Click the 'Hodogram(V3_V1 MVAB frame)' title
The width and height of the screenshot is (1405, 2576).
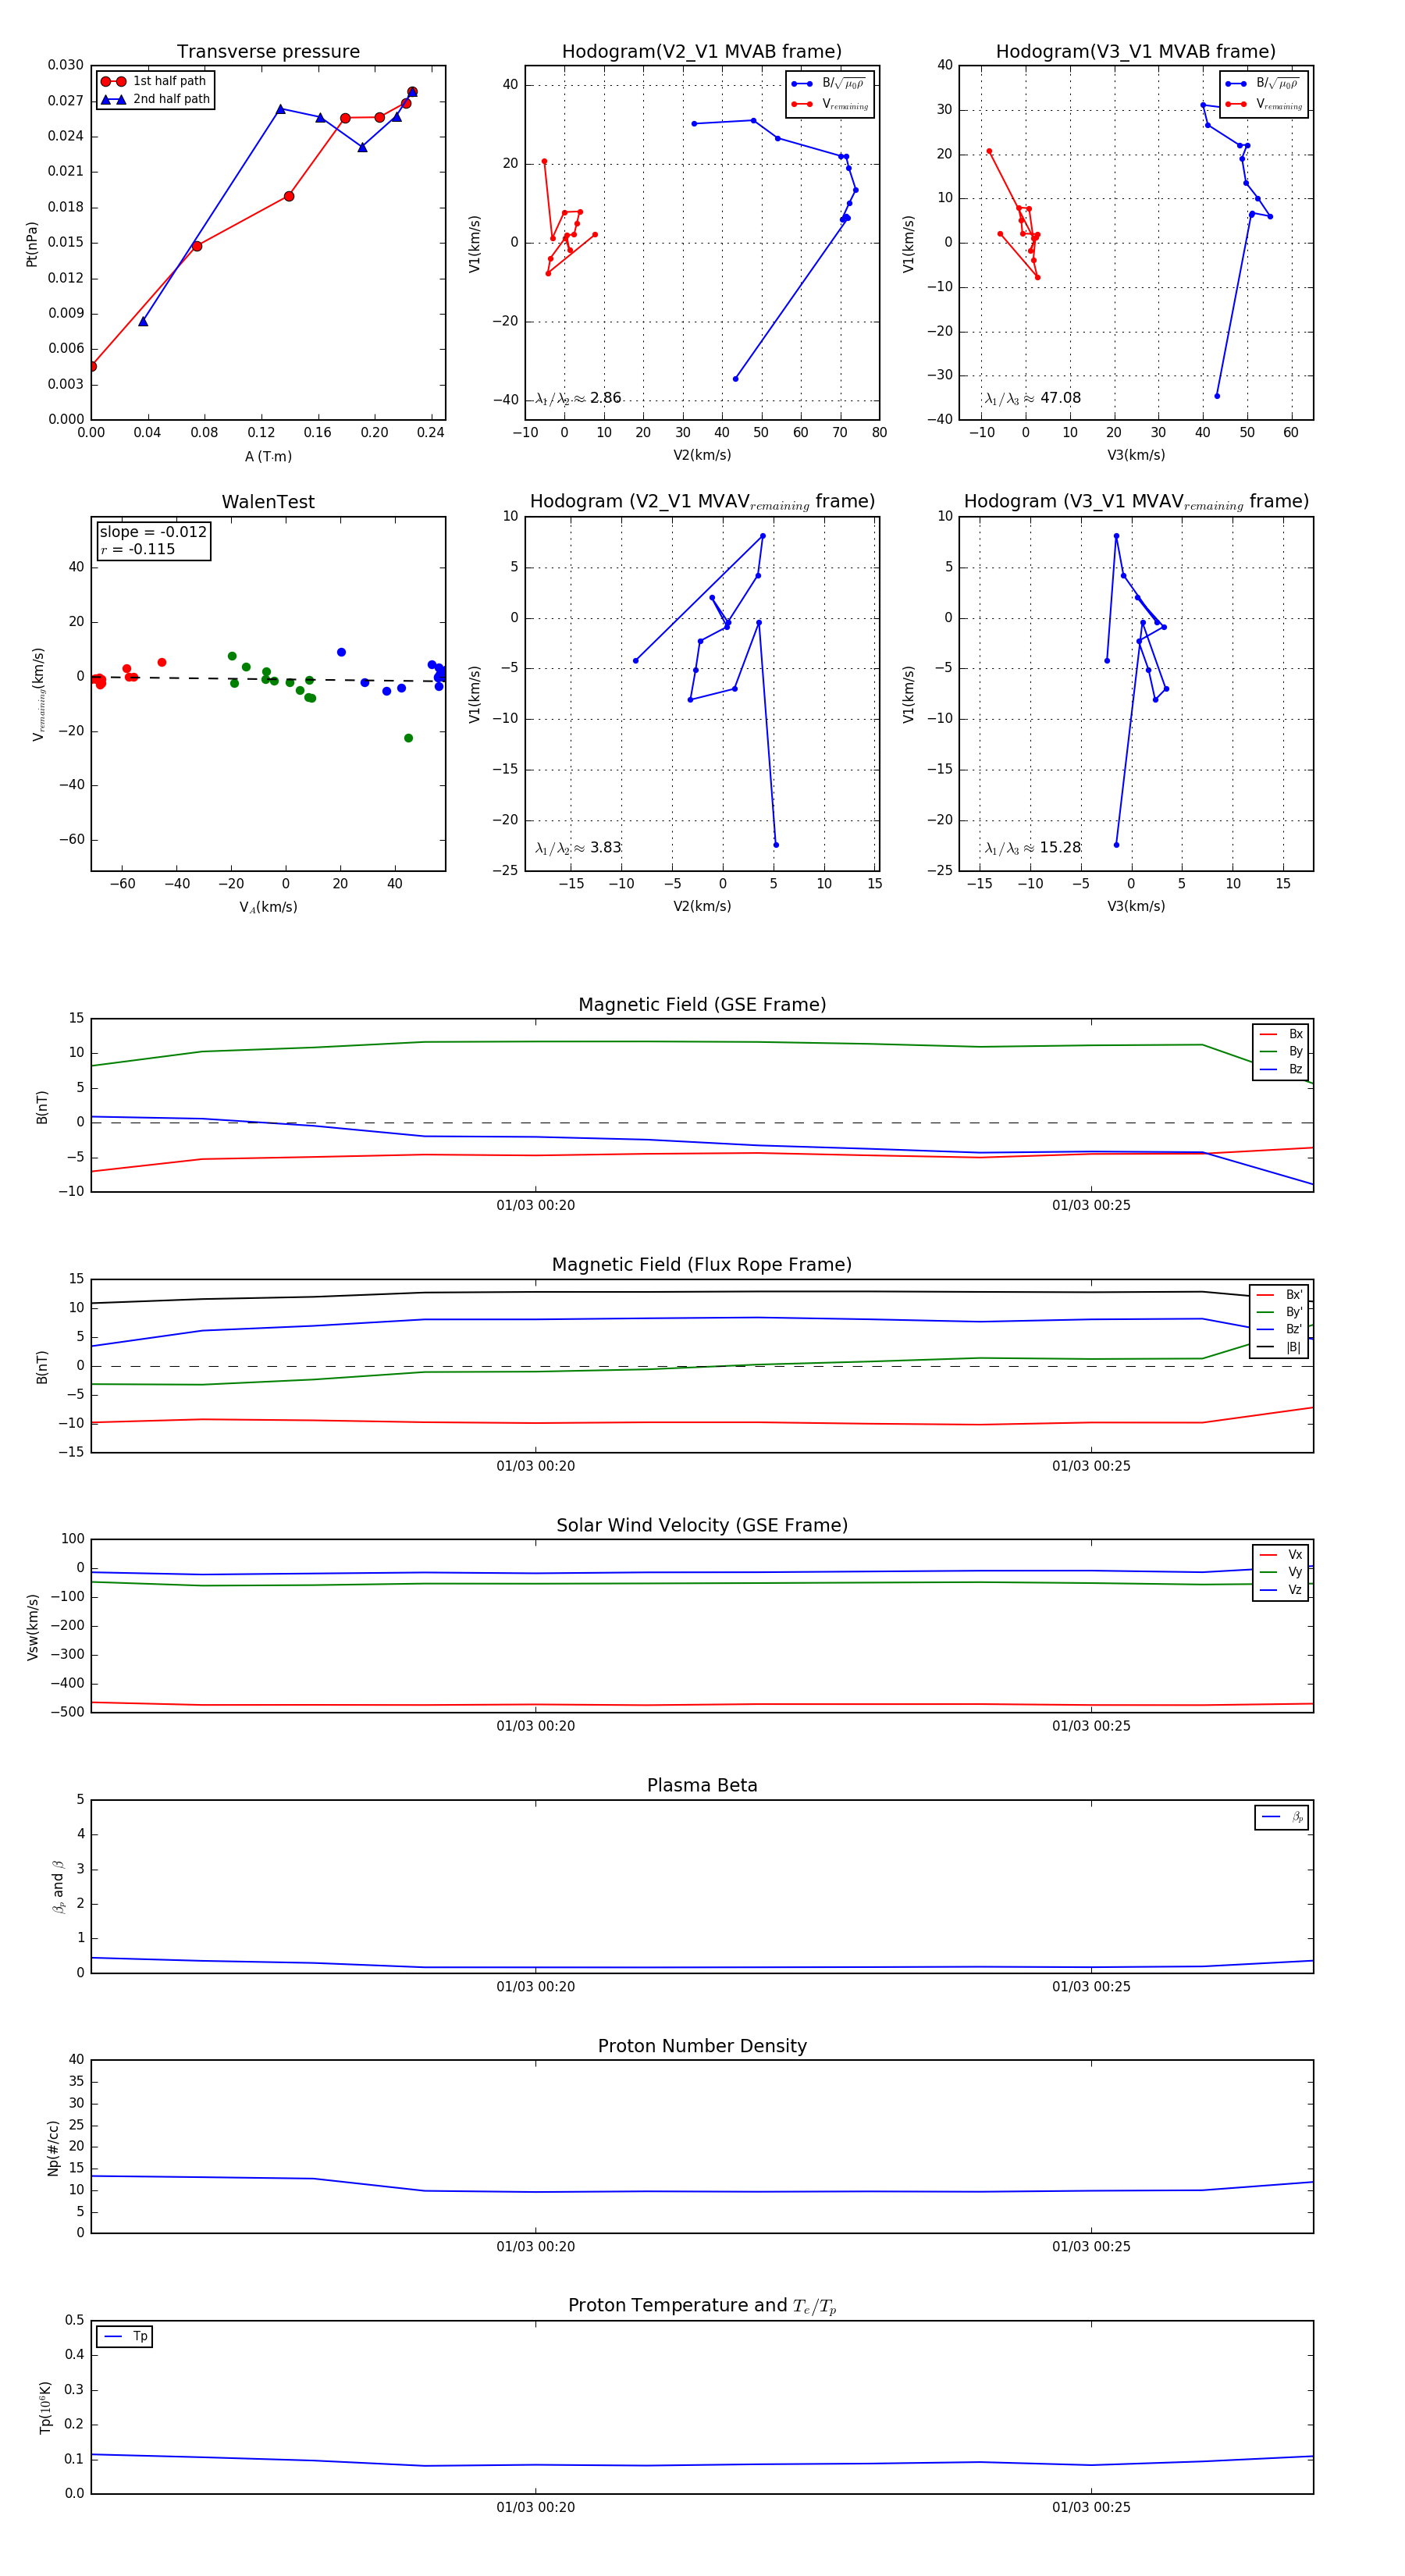(1136, 52)
